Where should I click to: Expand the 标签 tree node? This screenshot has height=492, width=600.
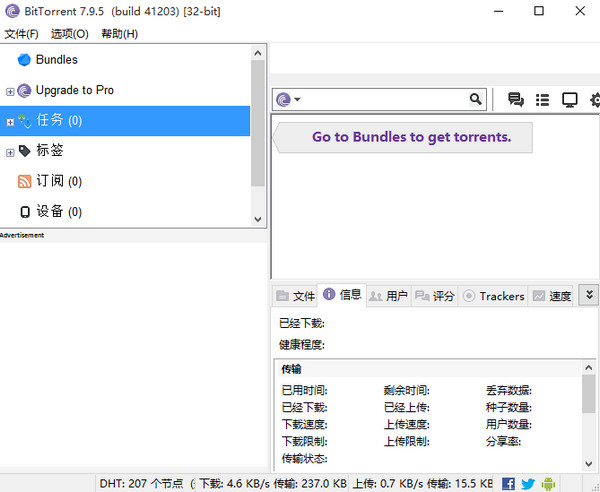(x=10, y=152)
